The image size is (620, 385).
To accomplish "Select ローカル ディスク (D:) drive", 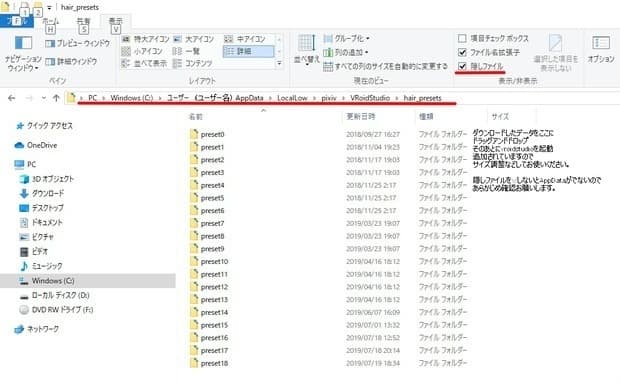I will pyautogui.click(x=55, y=295).
